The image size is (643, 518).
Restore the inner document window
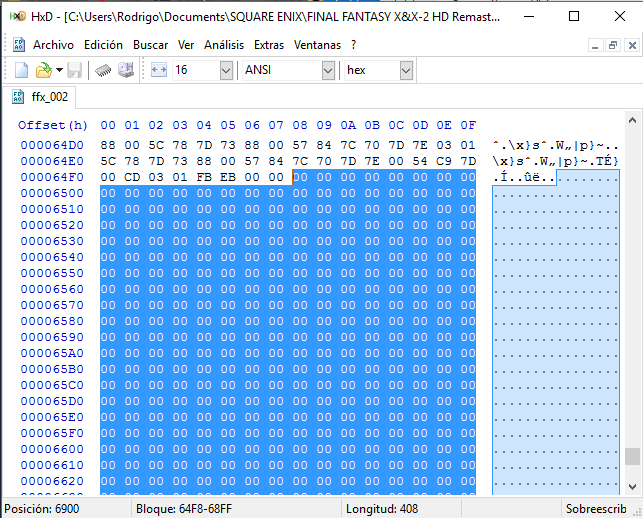tap(613, 45)
